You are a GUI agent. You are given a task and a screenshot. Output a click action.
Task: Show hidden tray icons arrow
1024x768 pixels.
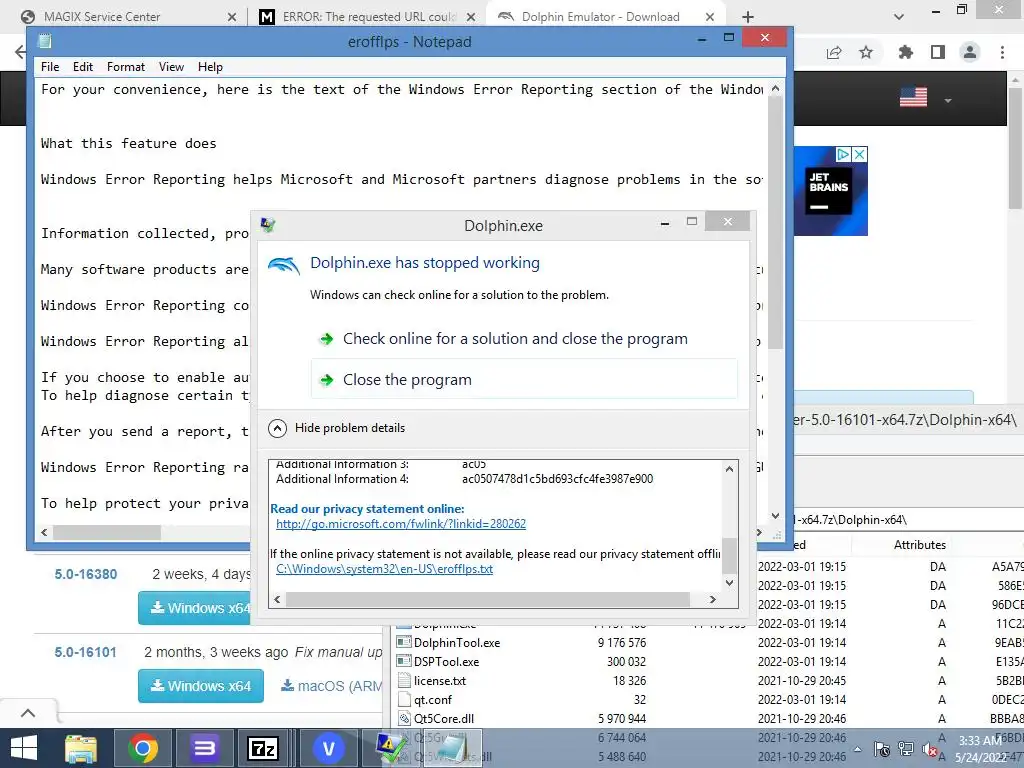(x=857, y=749)
